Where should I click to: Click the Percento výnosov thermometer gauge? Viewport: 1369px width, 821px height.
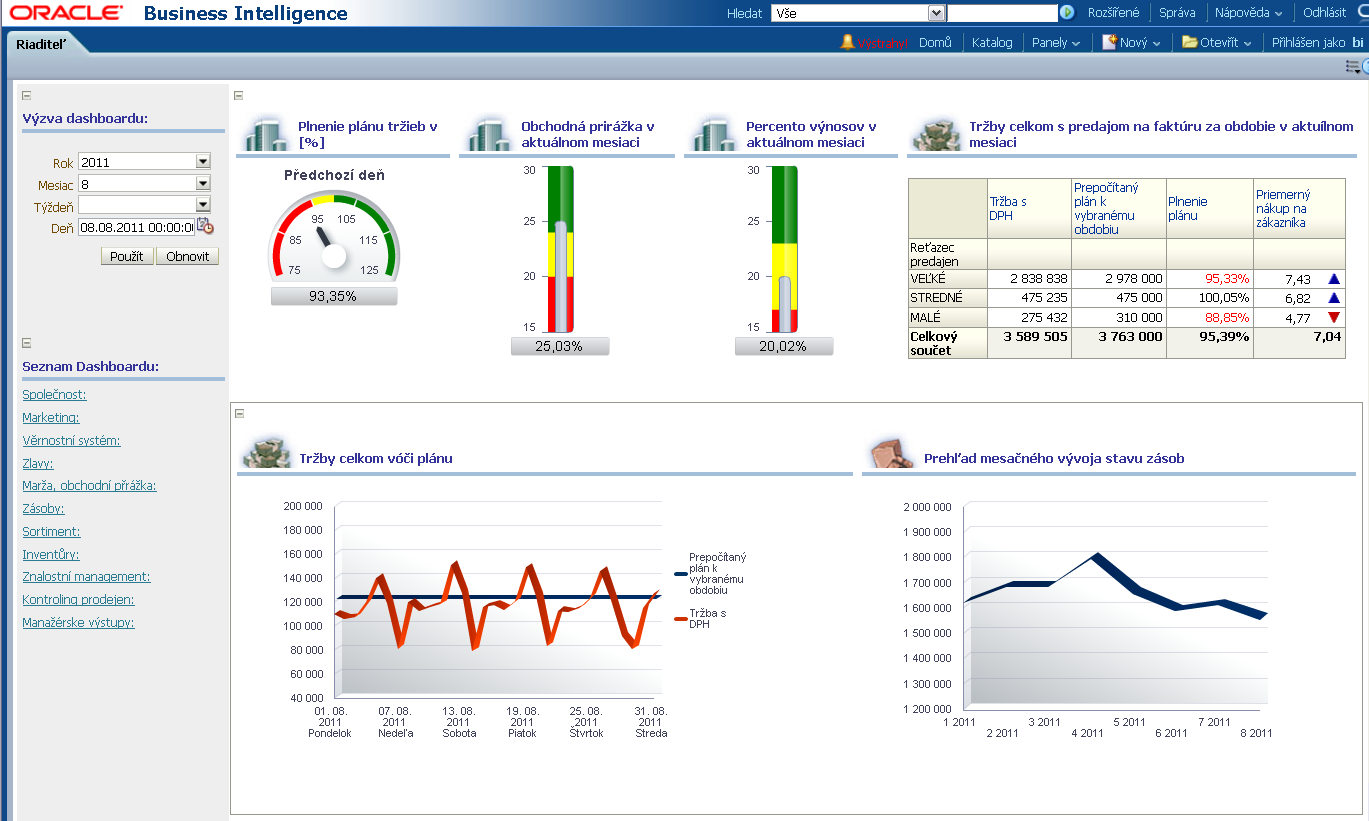tap(785, 249)
